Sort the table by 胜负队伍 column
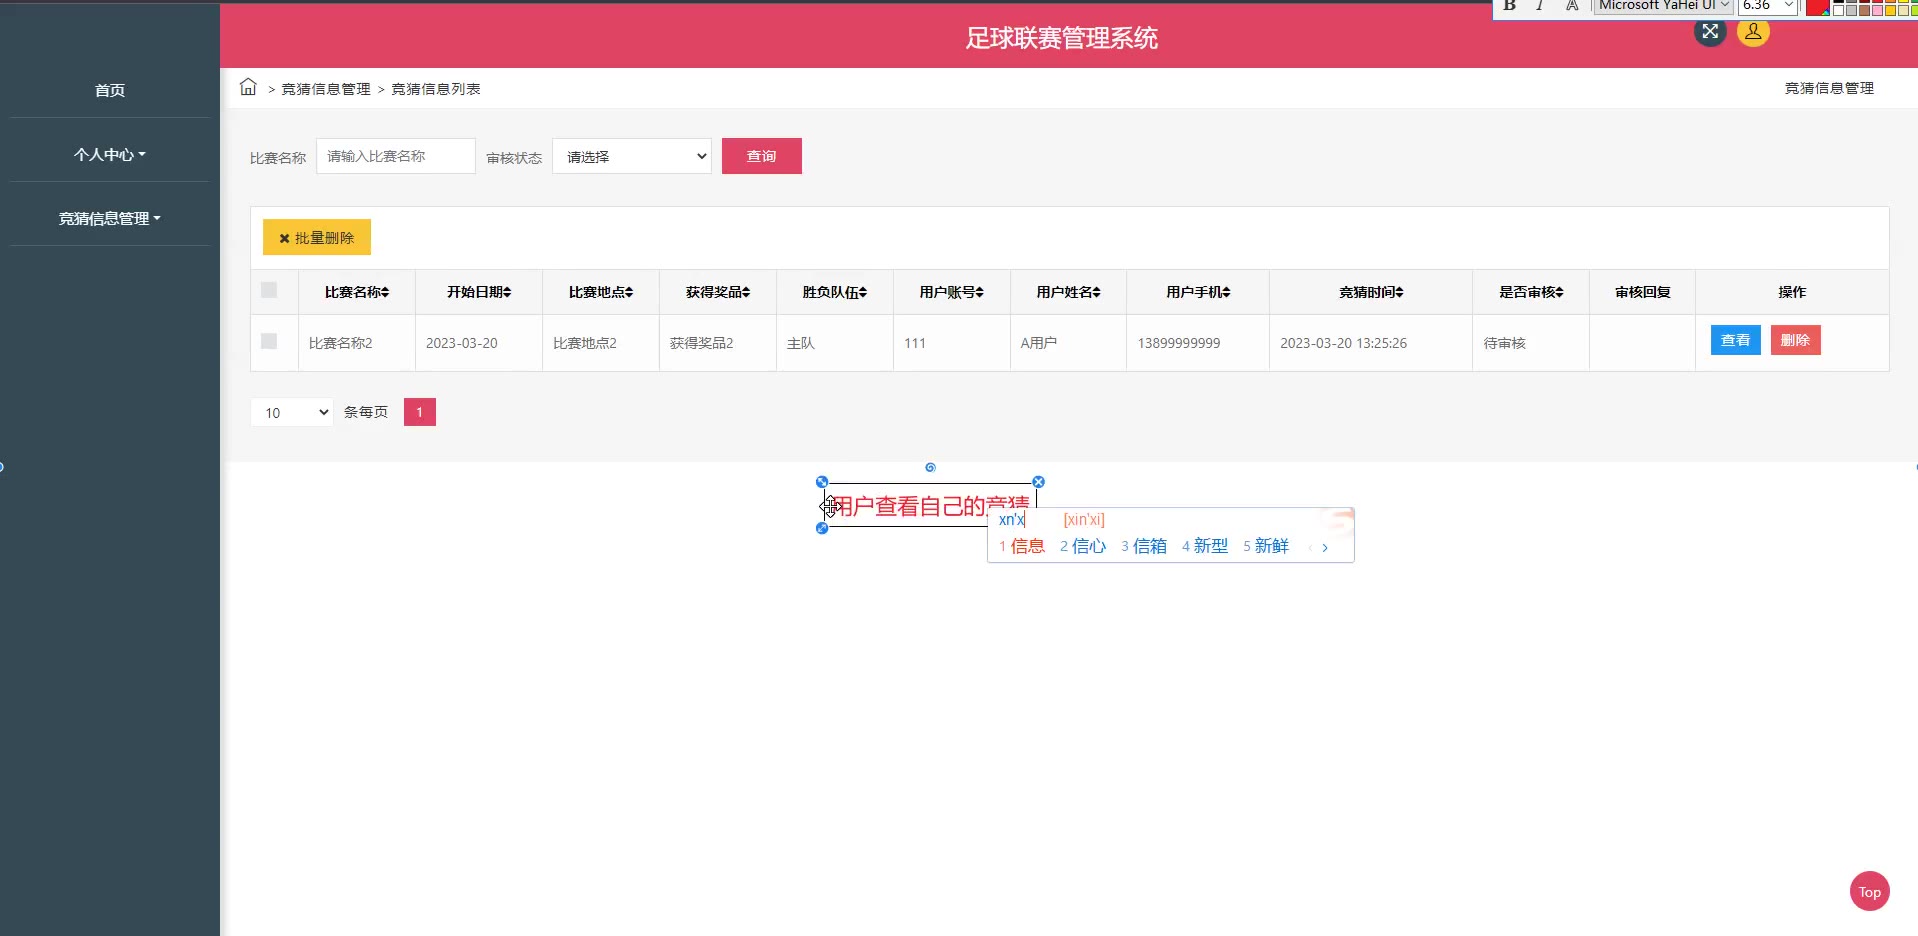This screenshot has height=936, width=1918. (x=835, y=292)
